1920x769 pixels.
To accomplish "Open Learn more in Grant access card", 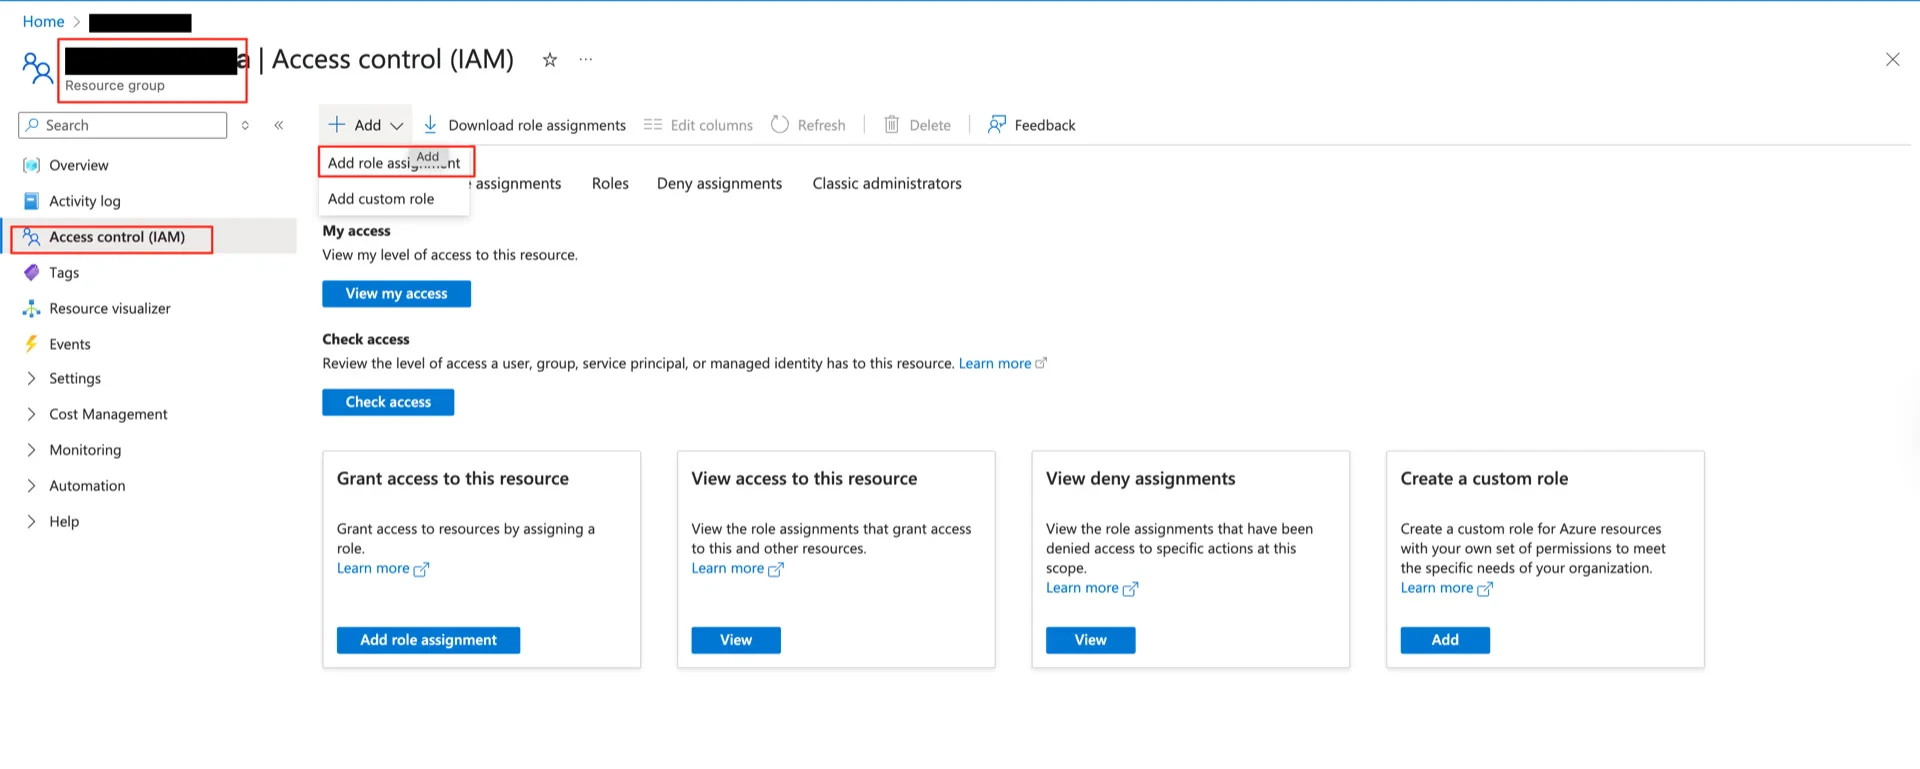I will [x=373, y=569].
